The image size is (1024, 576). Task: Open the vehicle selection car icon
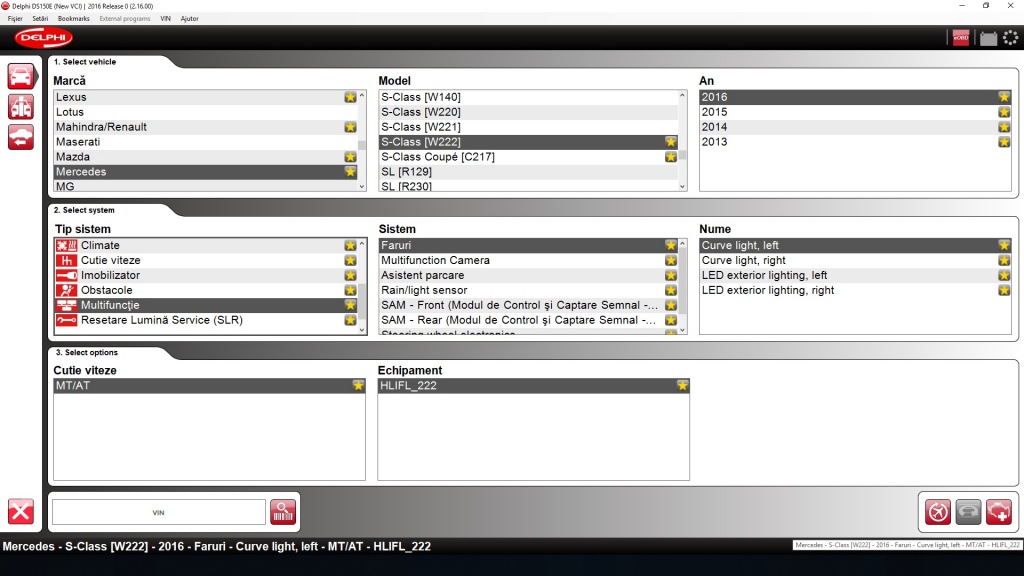click(21, 76)
